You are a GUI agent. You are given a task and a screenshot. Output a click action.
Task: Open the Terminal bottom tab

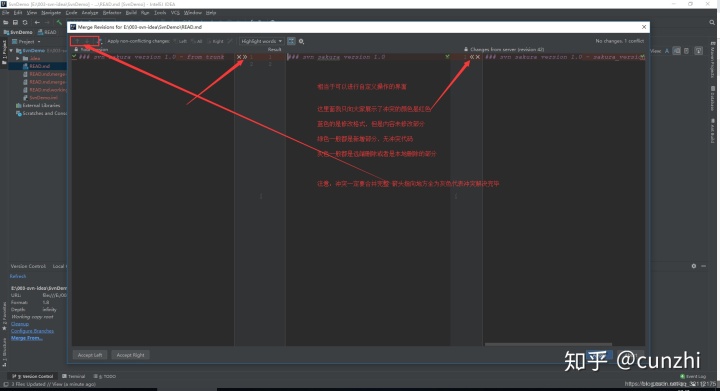click(x=73, y=376)
